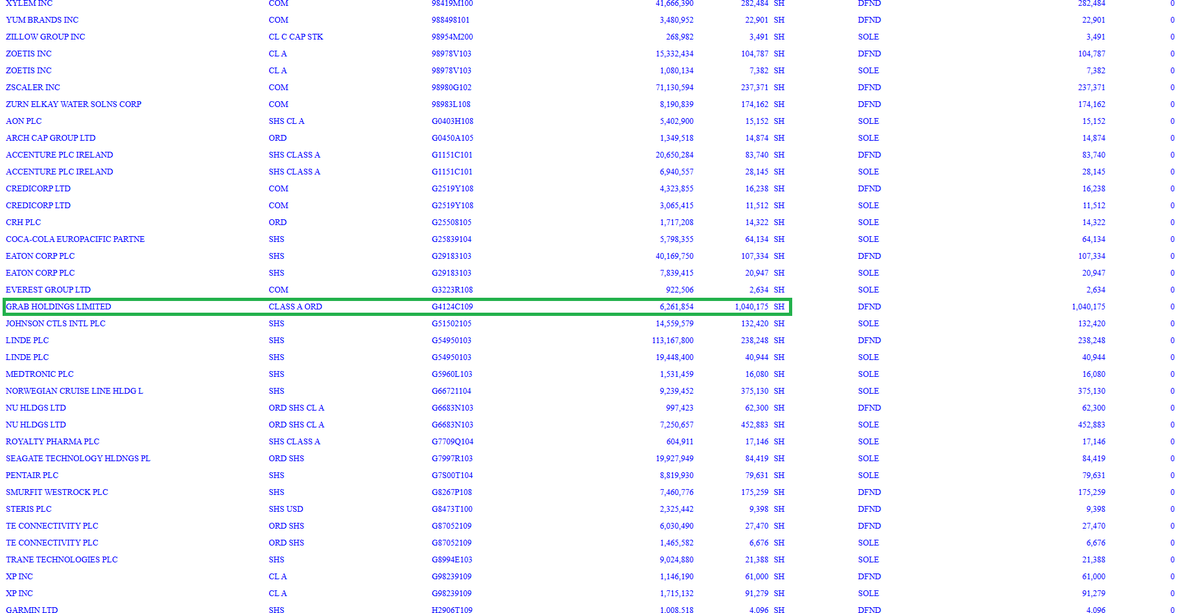Click DFND in the GRAB HOLDINGS row
The width and height of the screenshot is (1200, 613).
pyautogui.click(x=869, y=307)
